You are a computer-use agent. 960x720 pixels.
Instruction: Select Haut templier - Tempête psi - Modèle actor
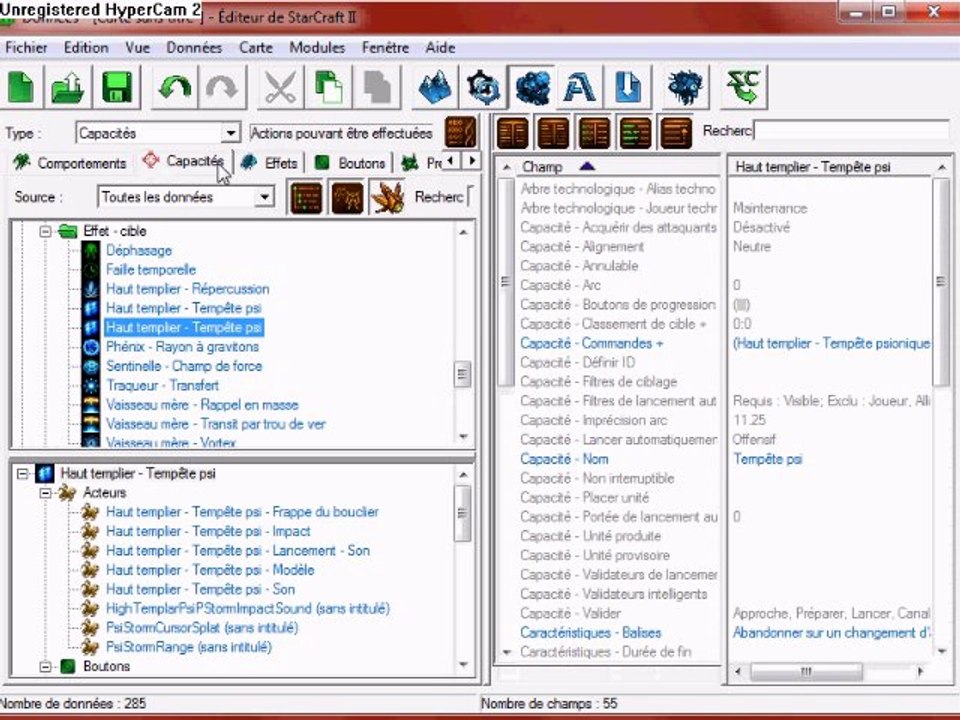pyautogui.click(x=210, y=570)
